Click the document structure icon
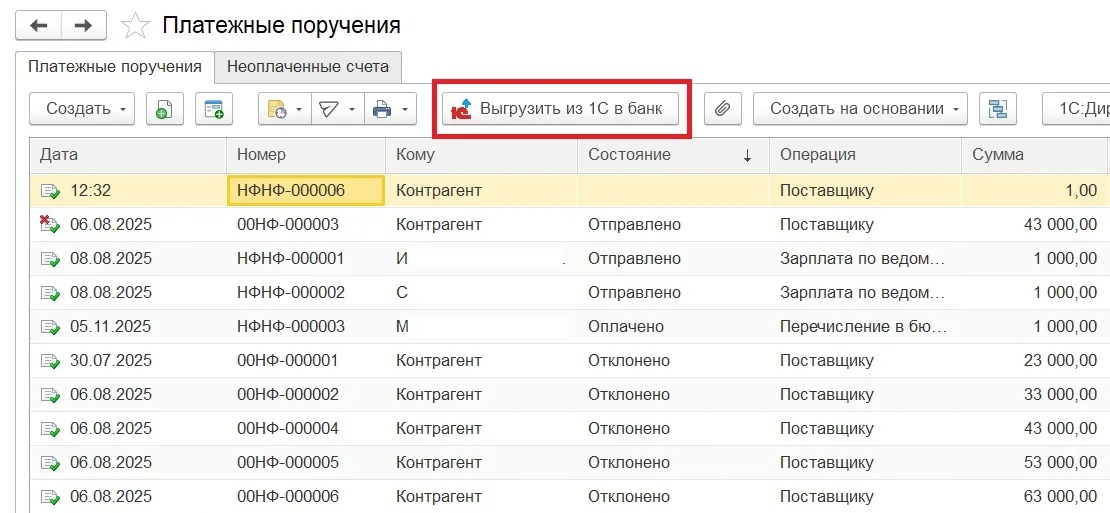The height and width of the screenshot is (513, 1110). pyautogui.click(x=997, y=109)
